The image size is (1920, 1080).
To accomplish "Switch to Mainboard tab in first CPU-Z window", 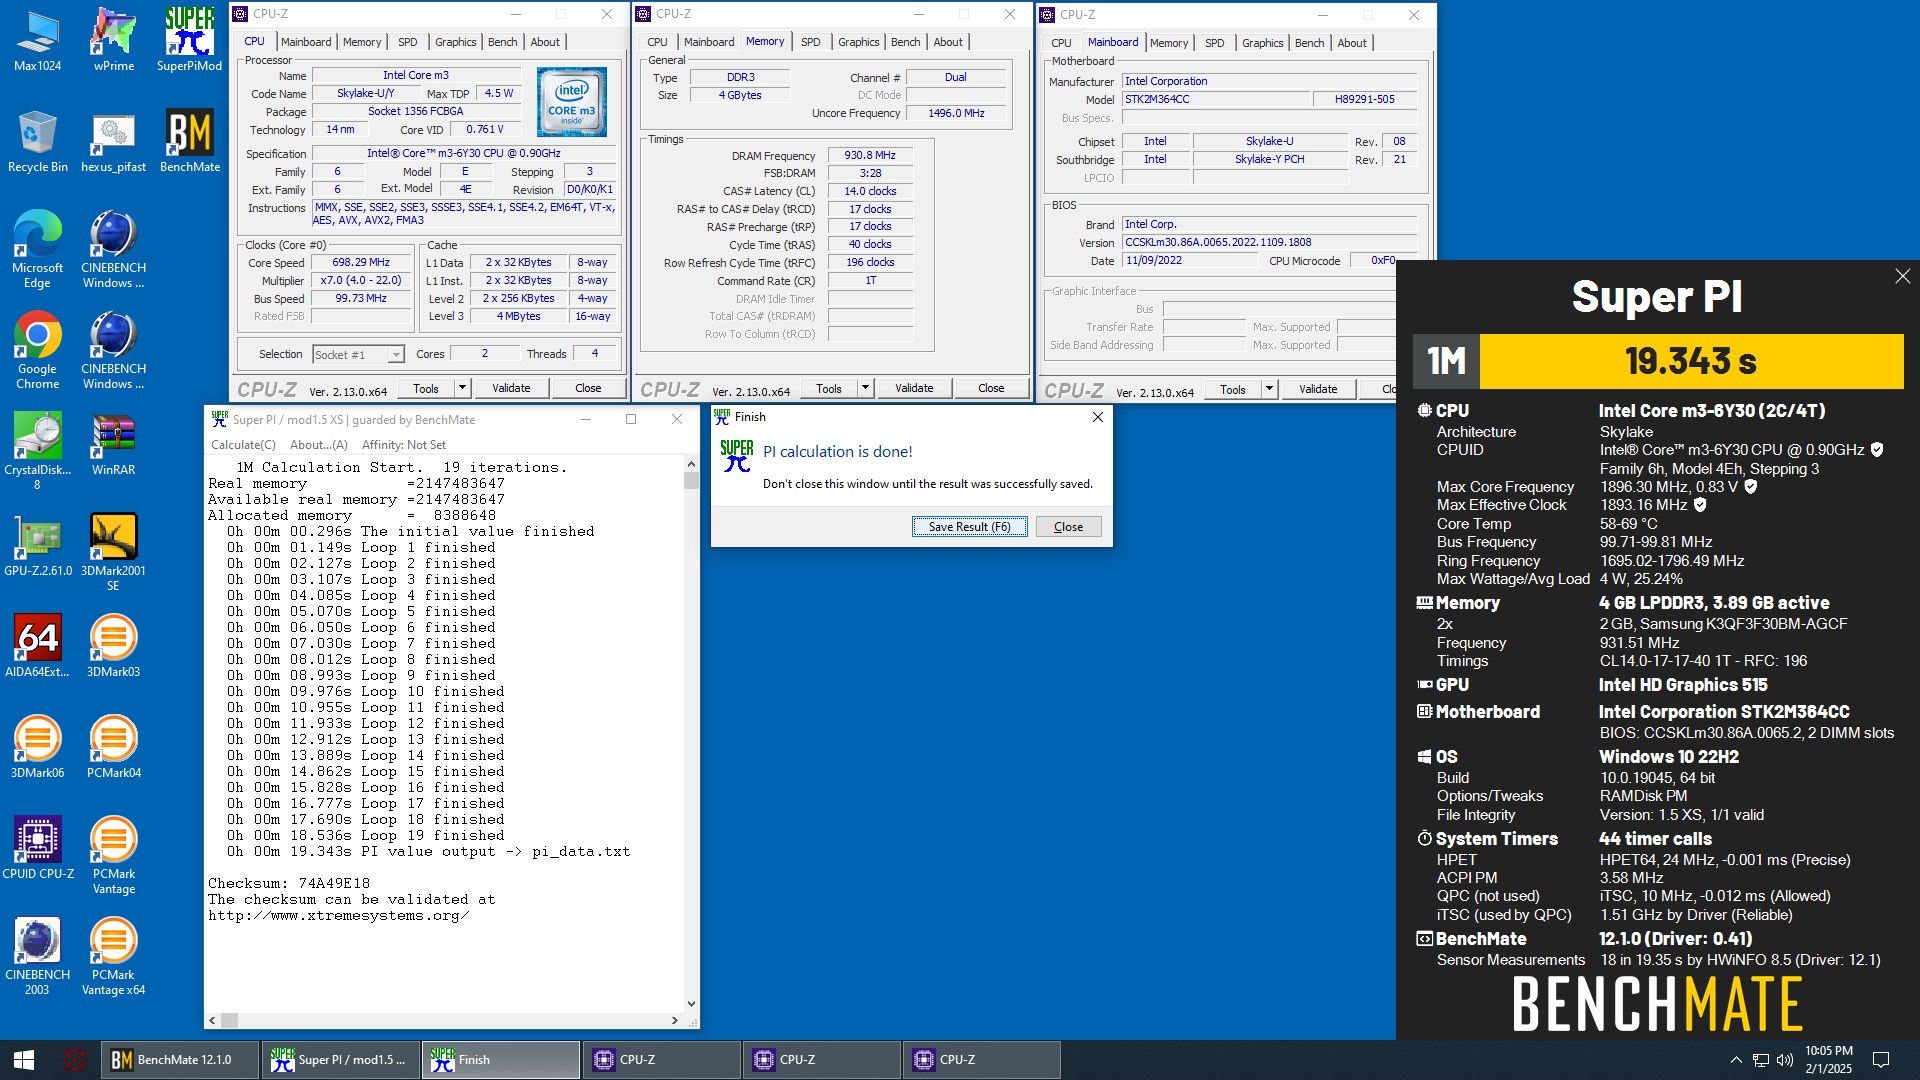I will click(x=306, y=42).
